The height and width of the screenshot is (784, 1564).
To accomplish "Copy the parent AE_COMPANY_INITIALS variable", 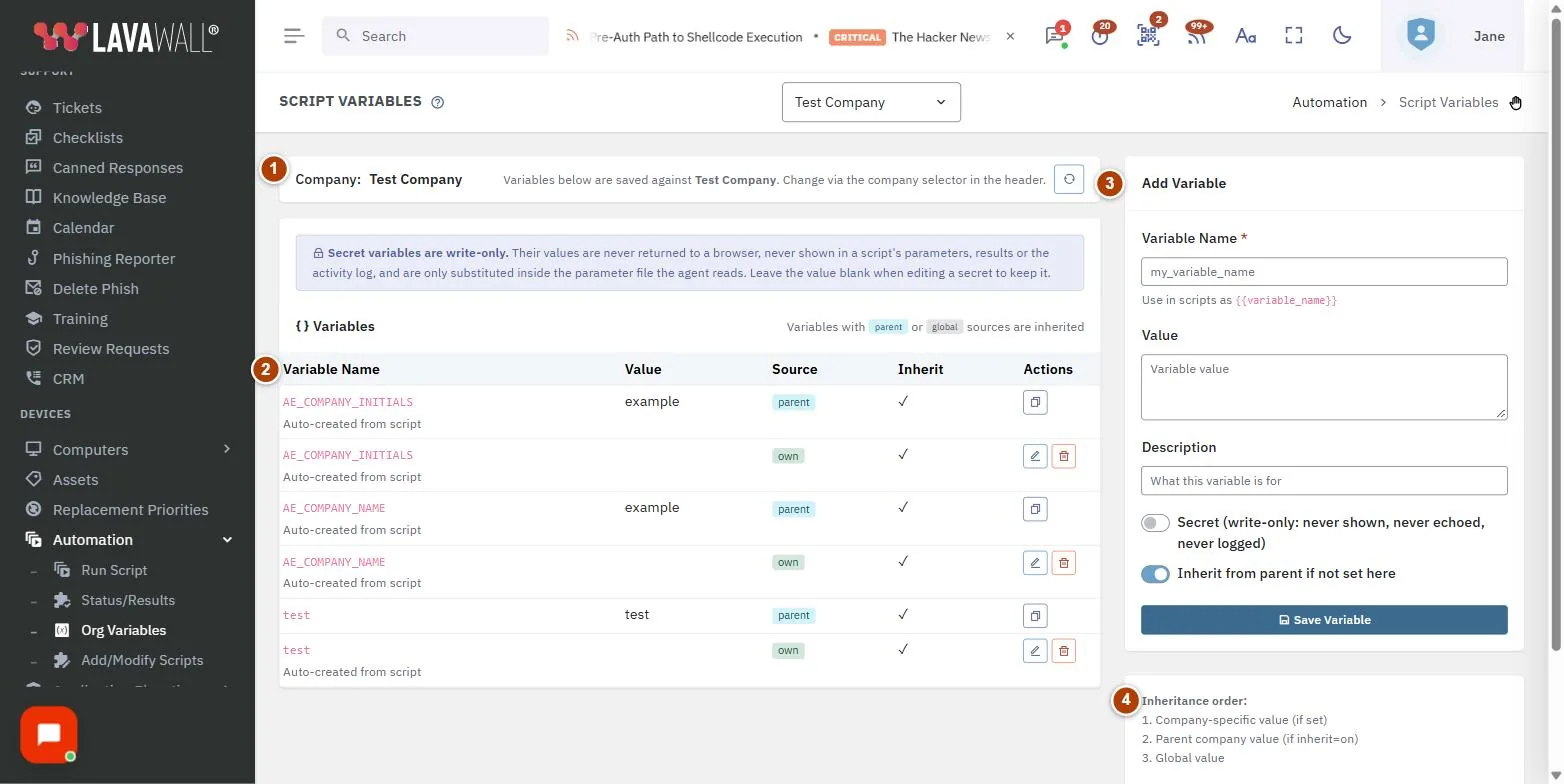I will point(1035,402).
